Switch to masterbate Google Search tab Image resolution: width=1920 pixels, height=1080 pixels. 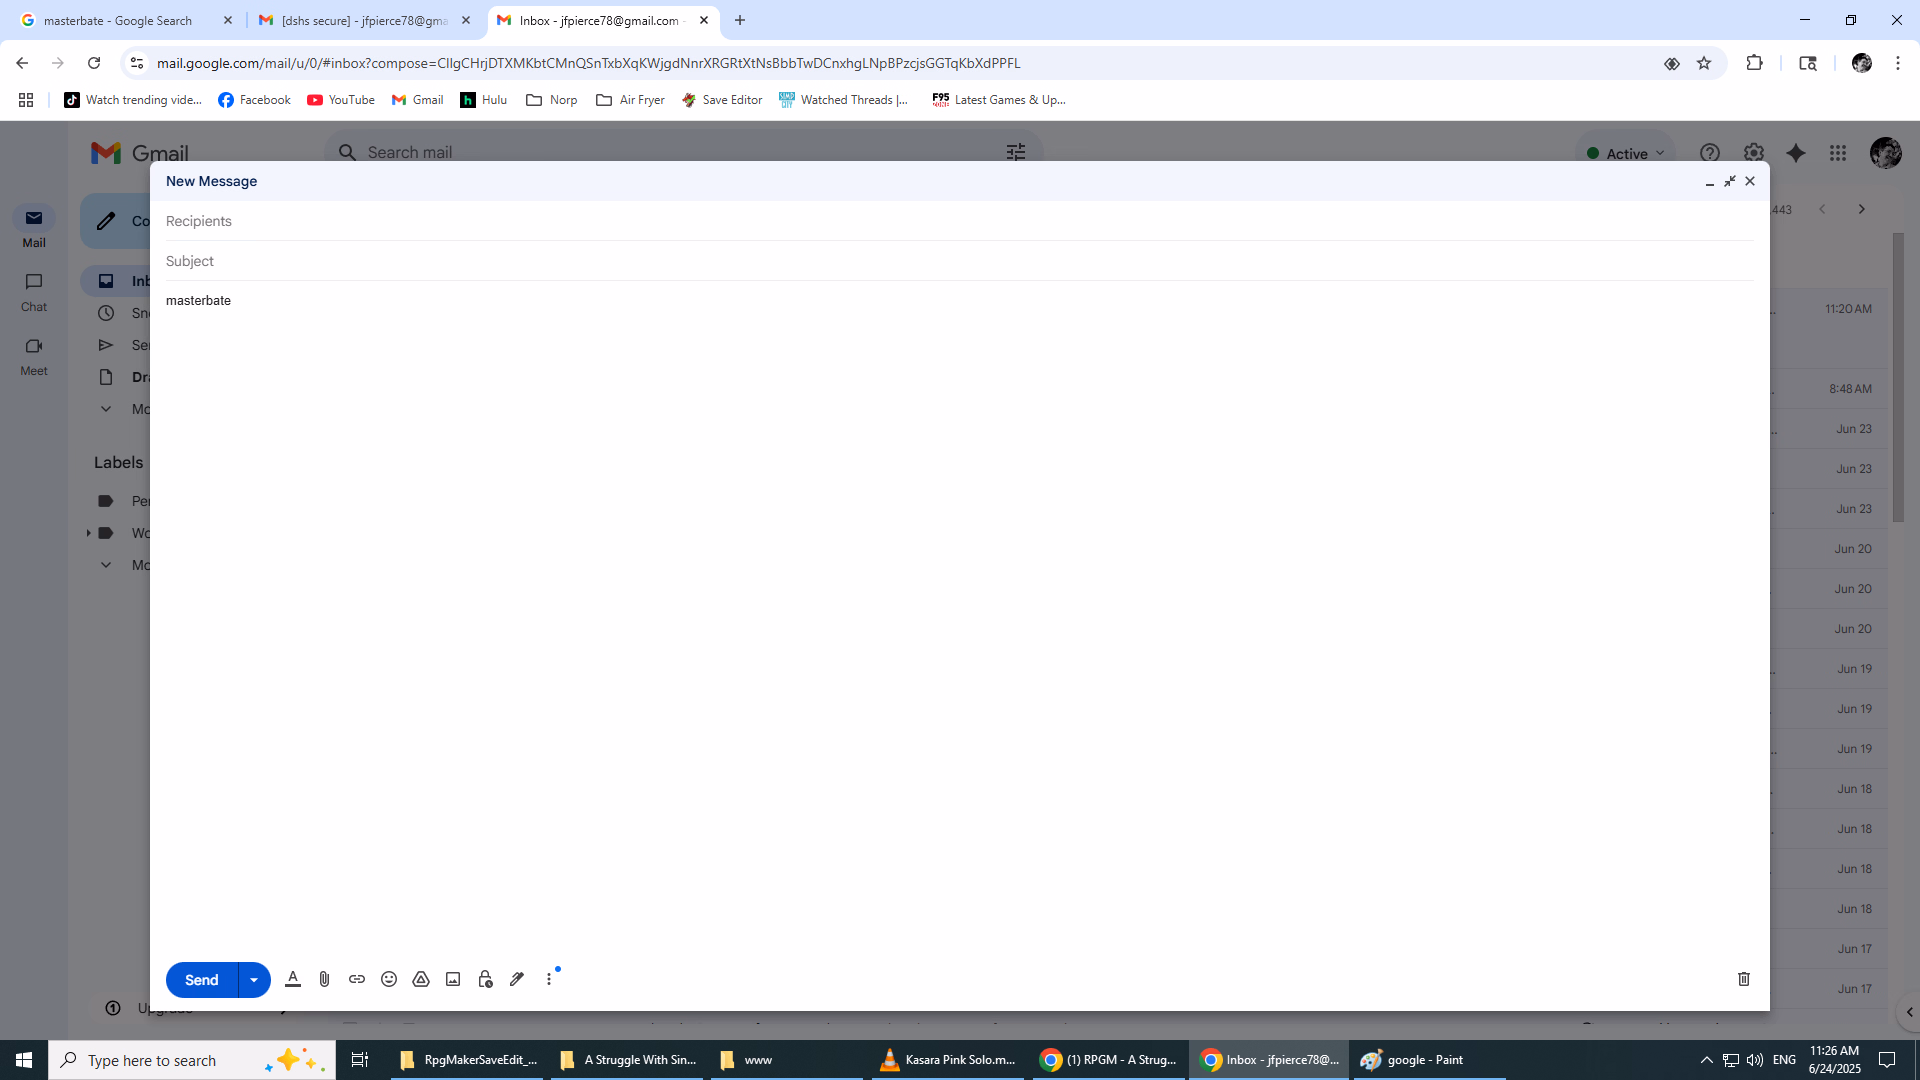tap(118, 20)
